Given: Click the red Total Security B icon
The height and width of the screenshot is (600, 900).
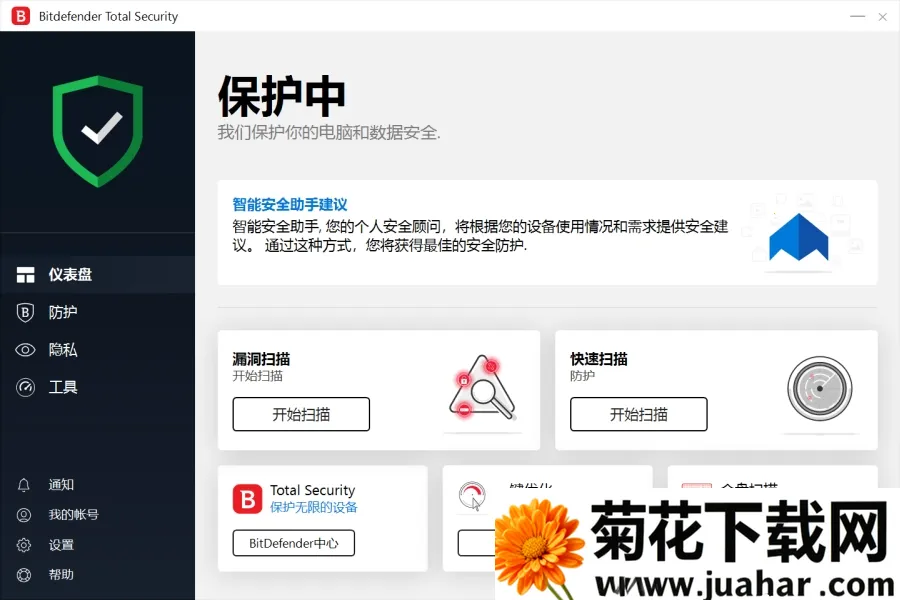Looking at the screenshot, I should pos(247,498).
